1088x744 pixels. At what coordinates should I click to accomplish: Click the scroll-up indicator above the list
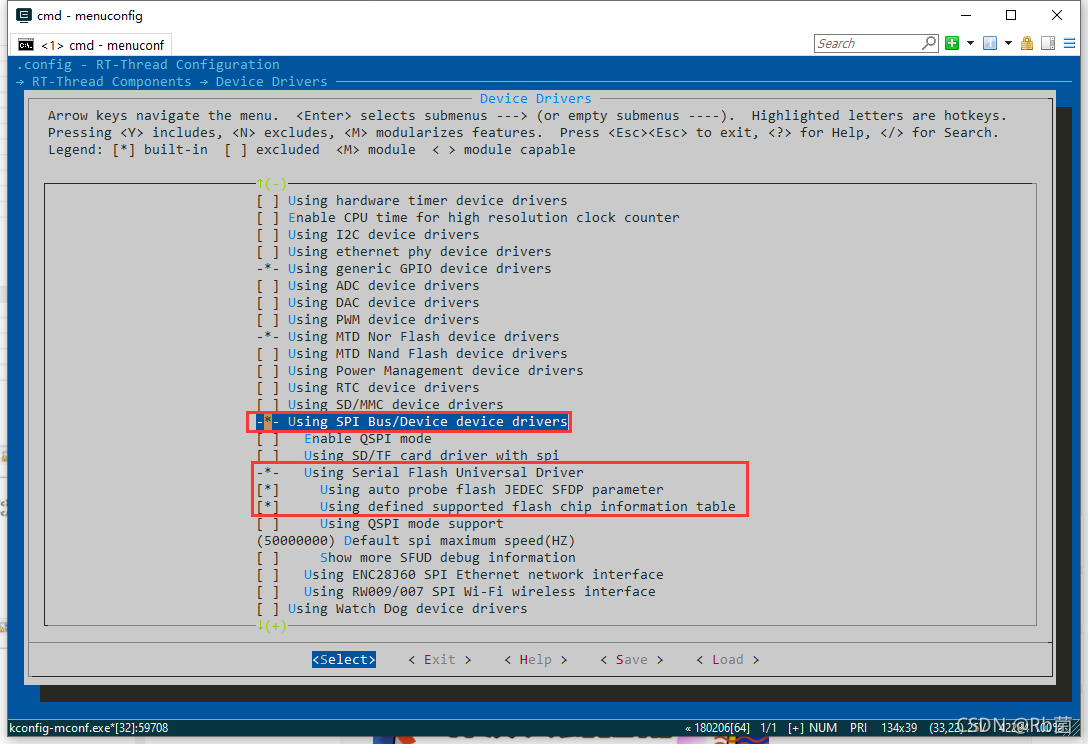click(271, 183)
